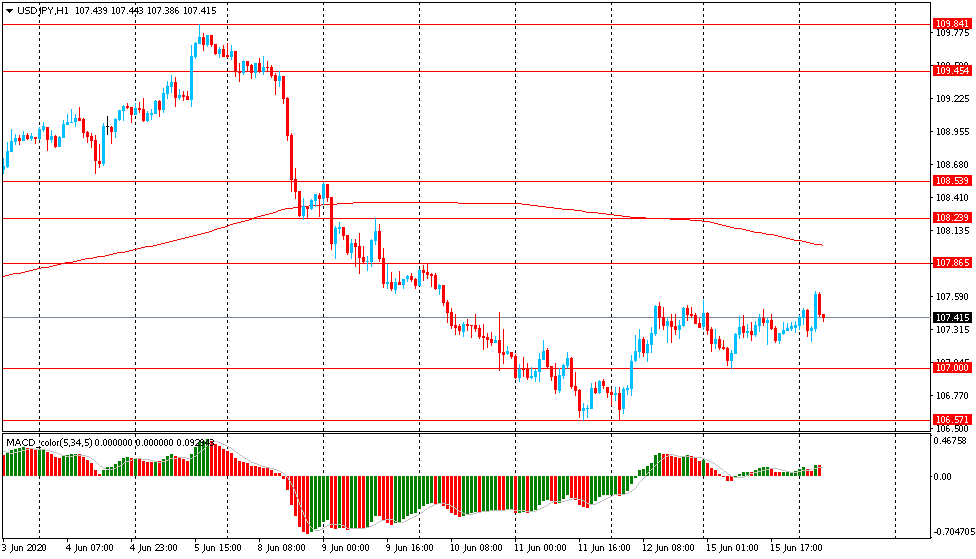This screenshot has height=559, width=976.
Task: Click the 108.239 red price level label
Action: 952,217
